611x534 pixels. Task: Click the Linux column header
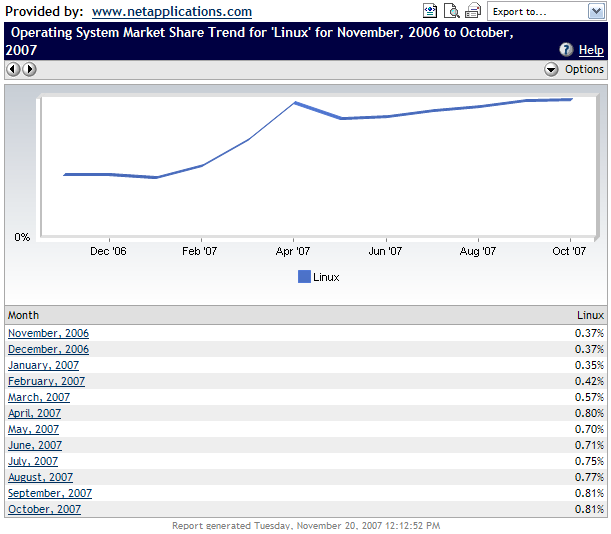coord(590,315)
